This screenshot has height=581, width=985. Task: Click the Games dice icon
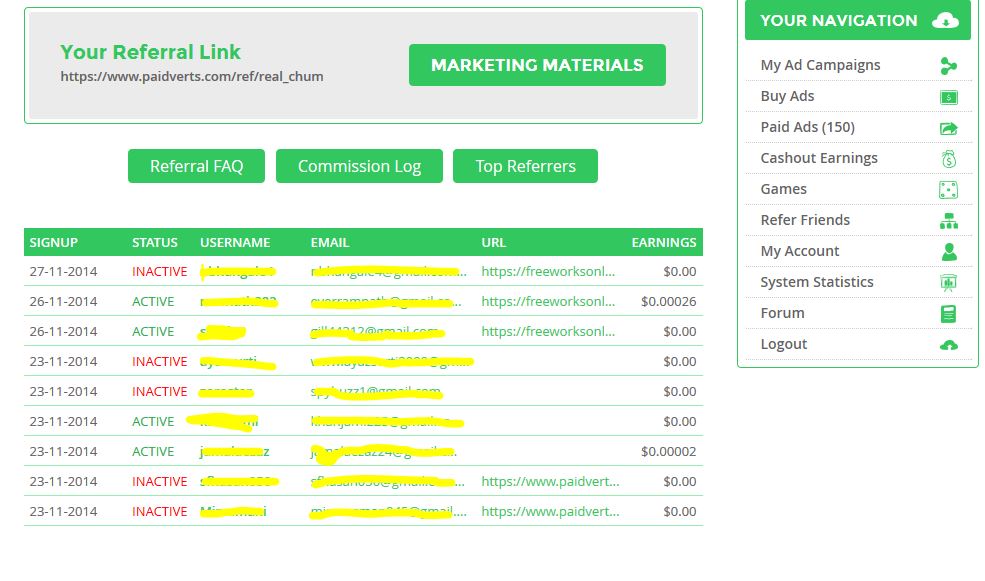(949, 190)
